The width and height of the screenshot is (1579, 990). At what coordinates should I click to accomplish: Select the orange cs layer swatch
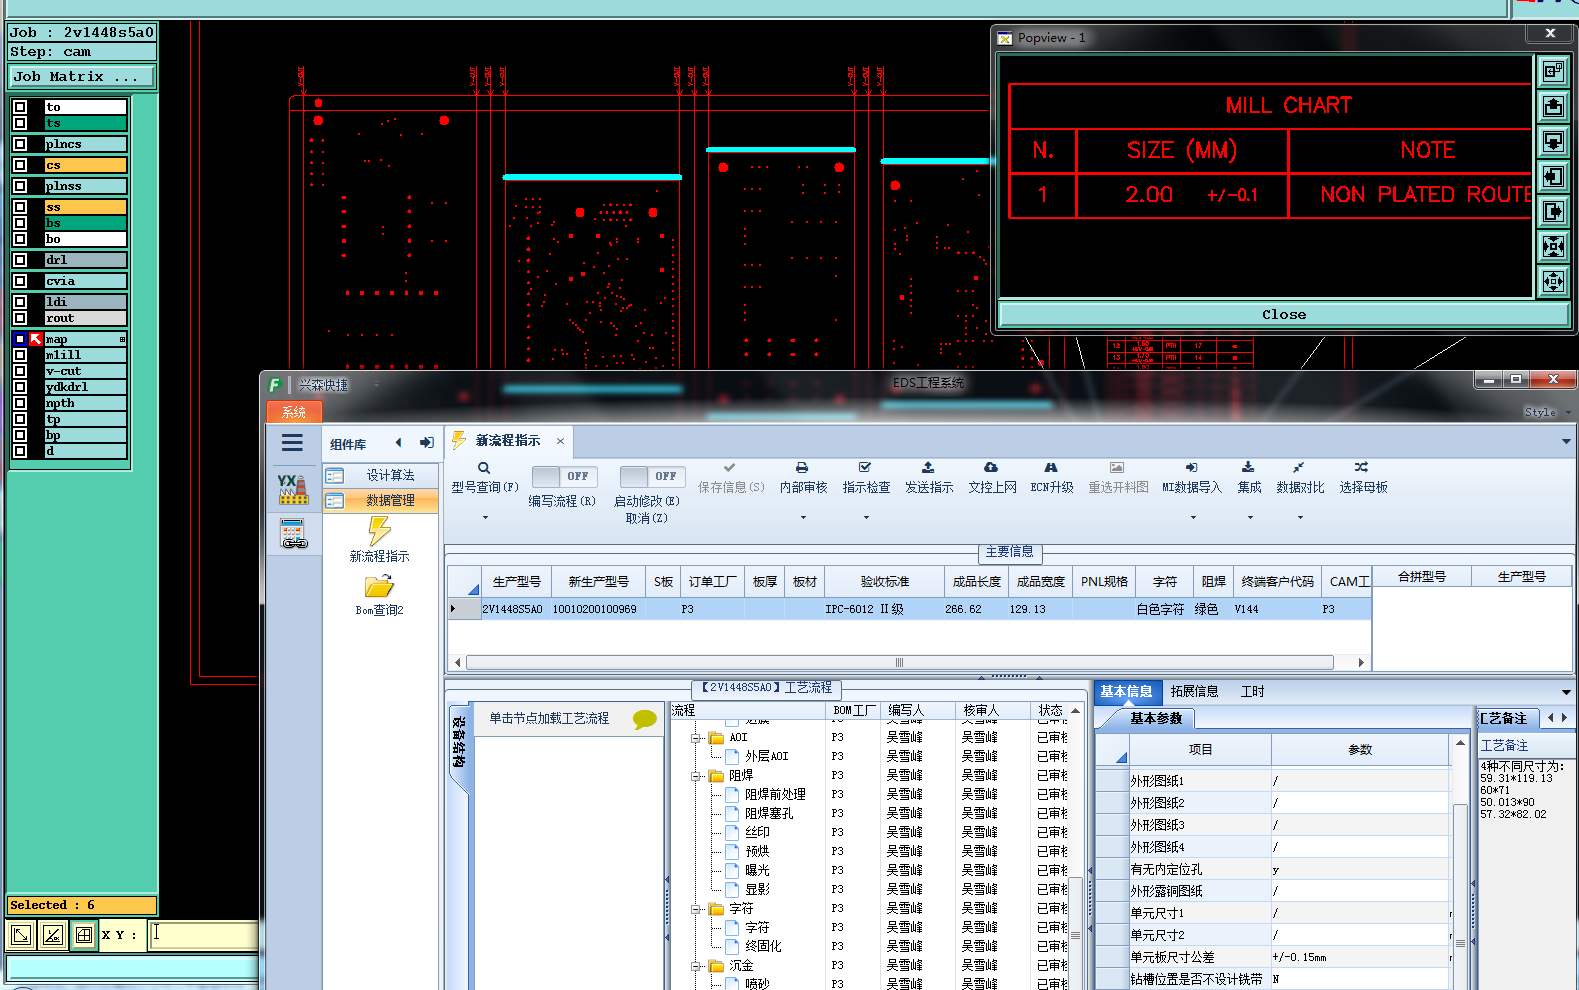point(86,165)
